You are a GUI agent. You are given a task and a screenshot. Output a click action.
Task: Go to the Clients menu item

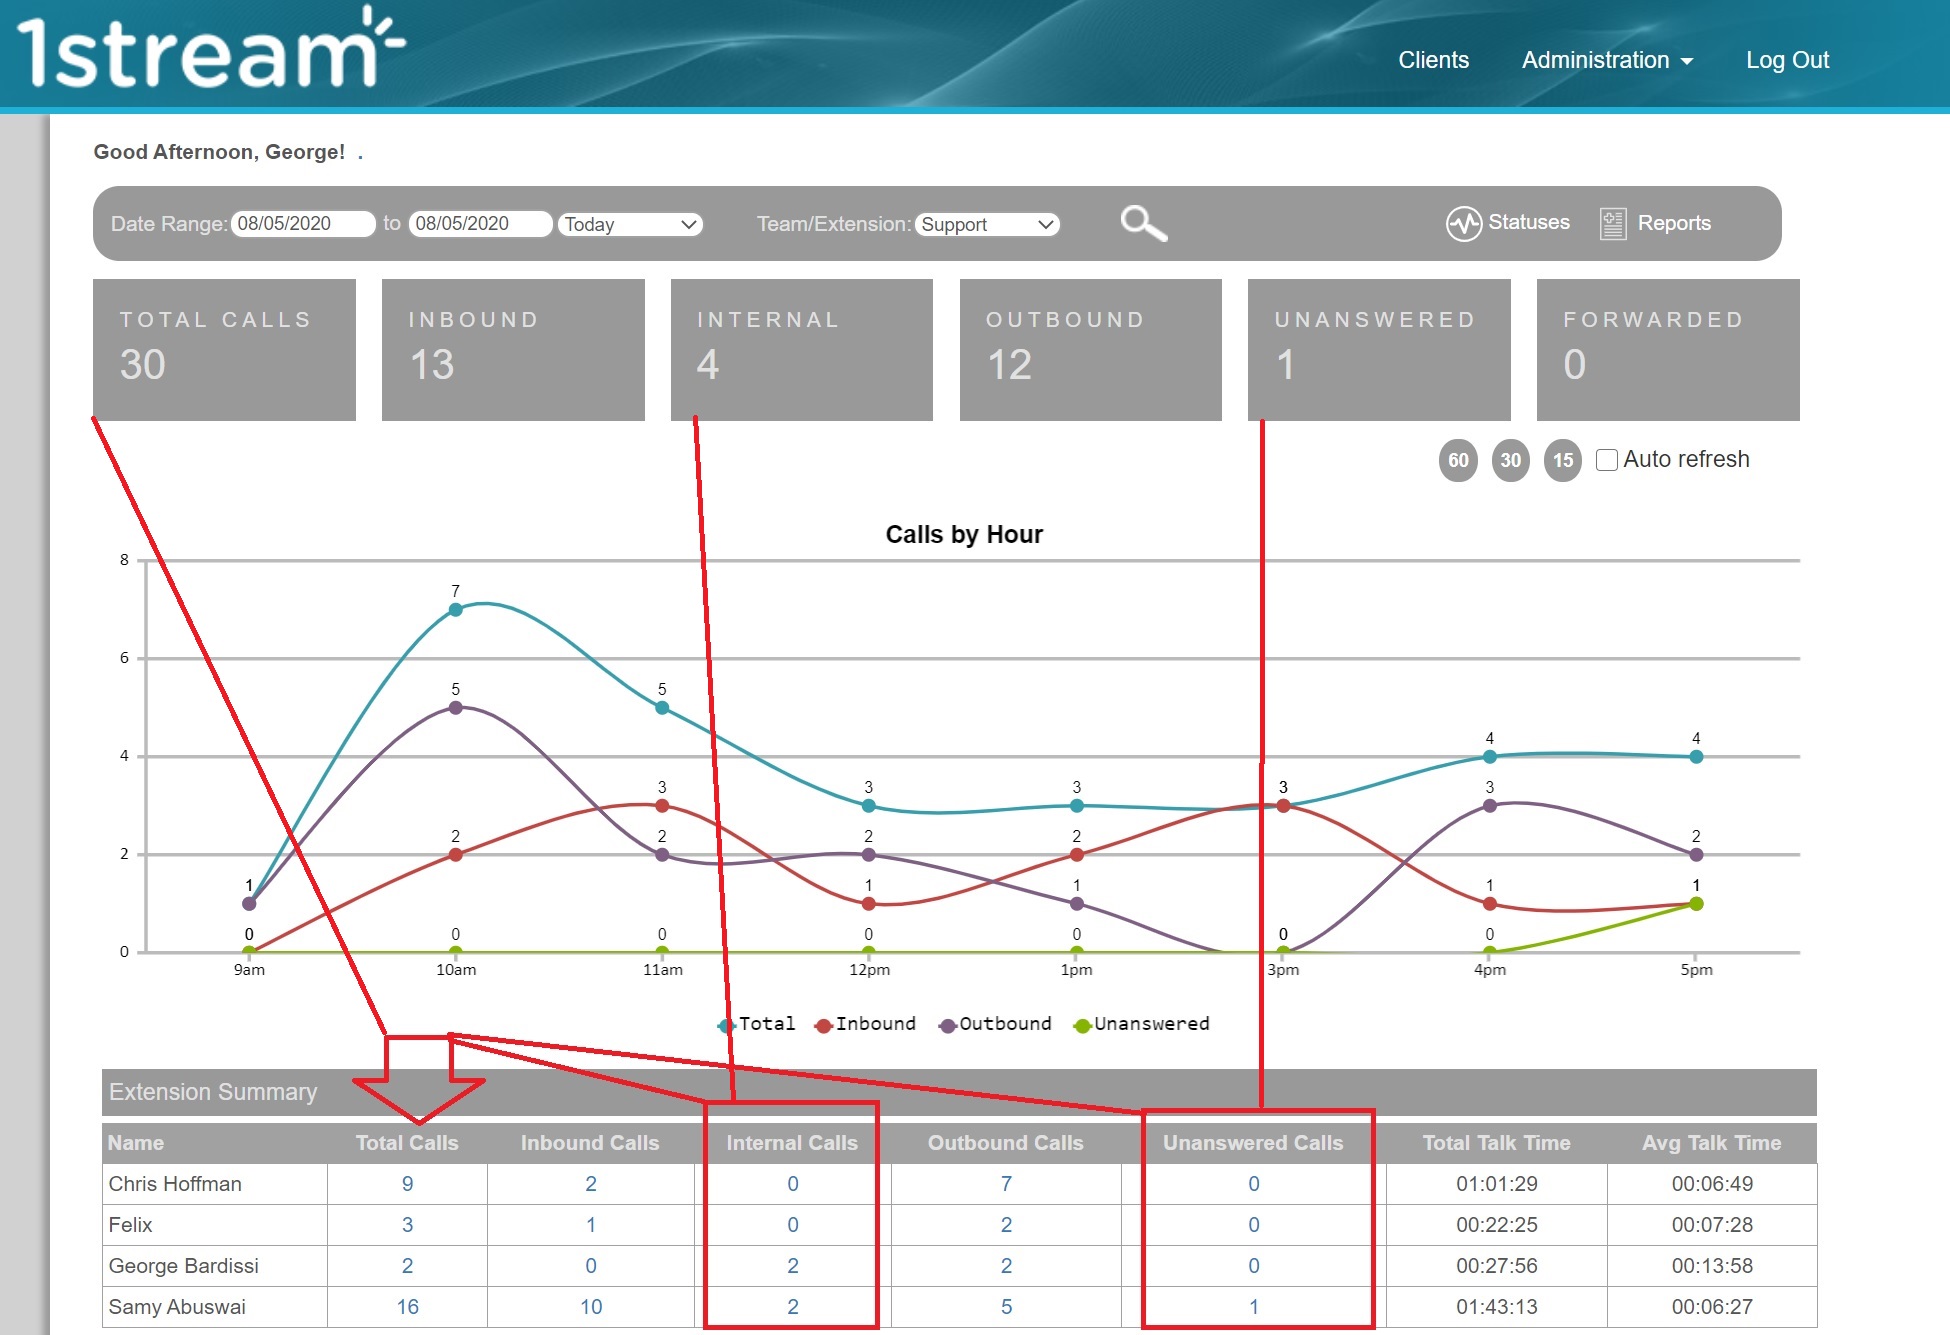coord(1433,60)
